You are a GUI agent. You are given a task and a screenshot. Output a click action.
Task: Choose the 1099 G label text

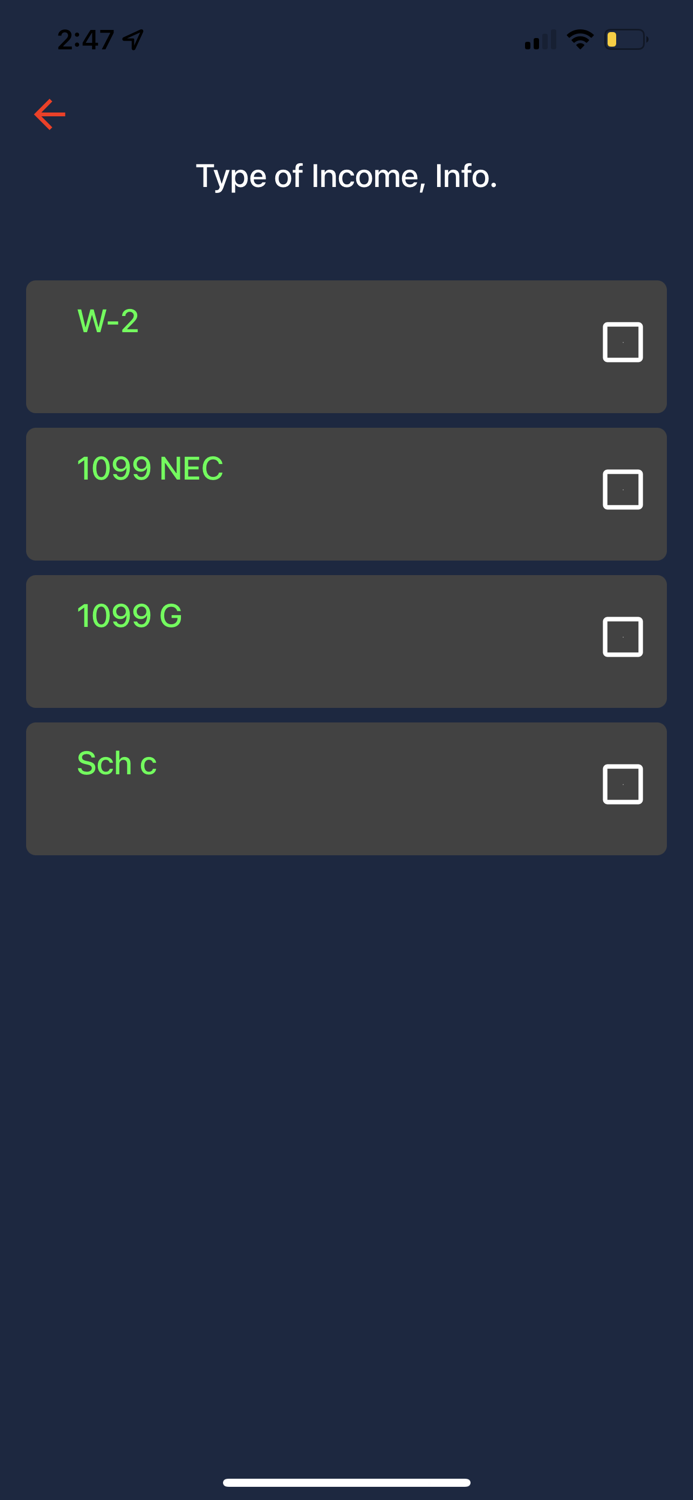pos(130,616)
